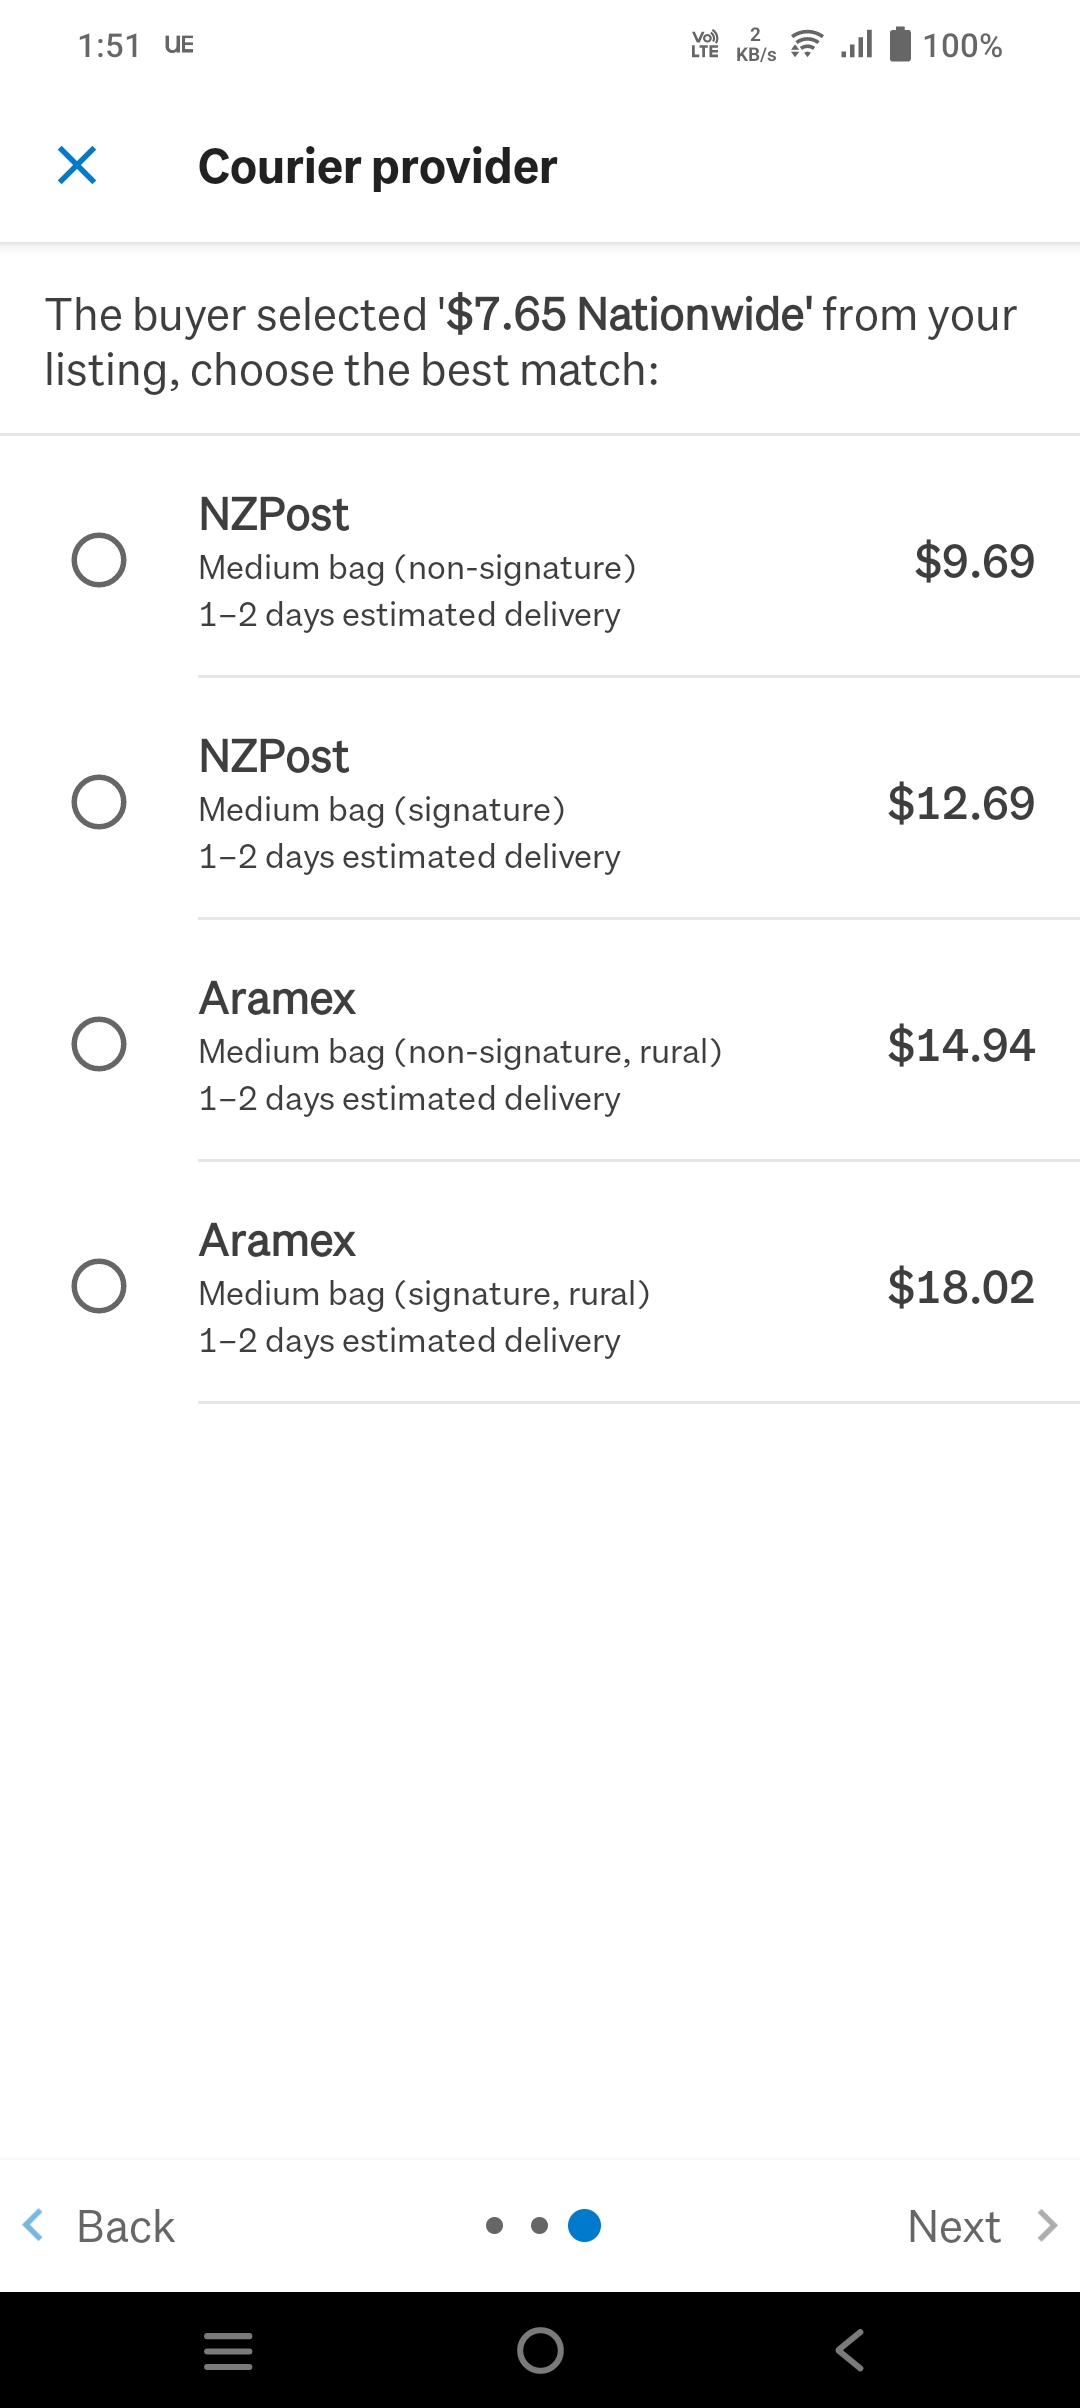Select NZPost signature Medium bag radio
The height and width of the screenshot is (2408, 1080).
click(99, 802)
